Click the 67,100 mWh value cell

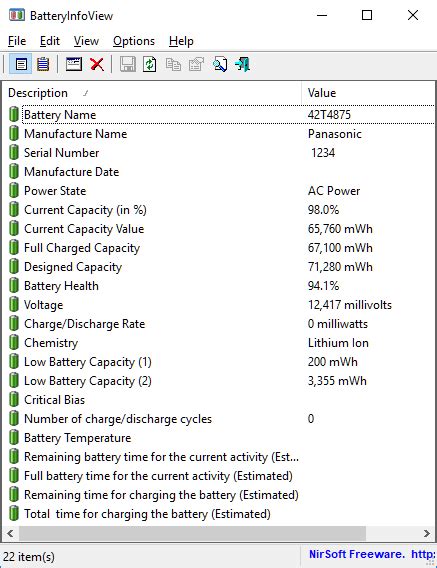click(x=340, y=248)
